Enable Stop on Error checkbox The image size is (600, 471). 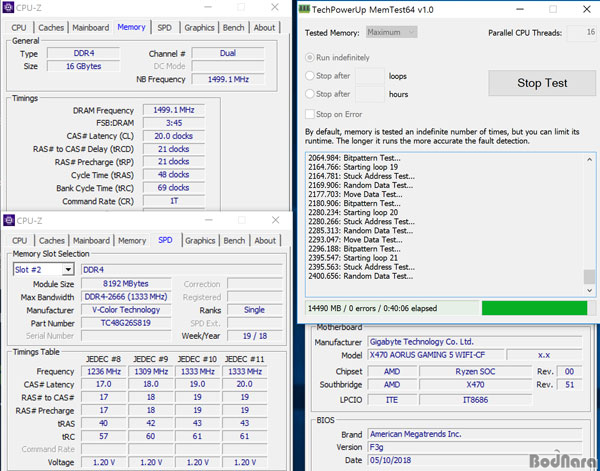(x=310, y=114)
